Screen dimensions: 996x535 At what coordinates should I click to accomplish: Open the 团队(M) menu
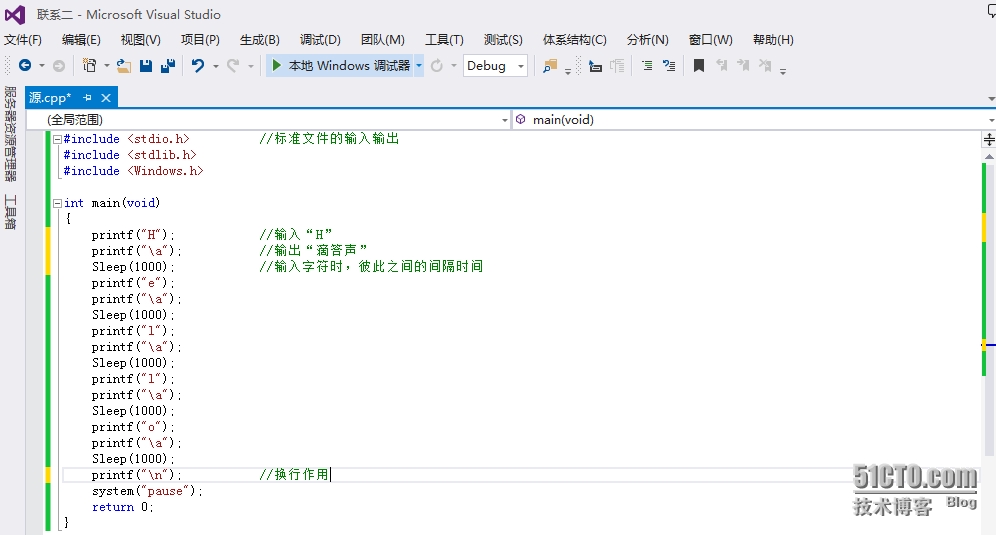click(382, 40)
